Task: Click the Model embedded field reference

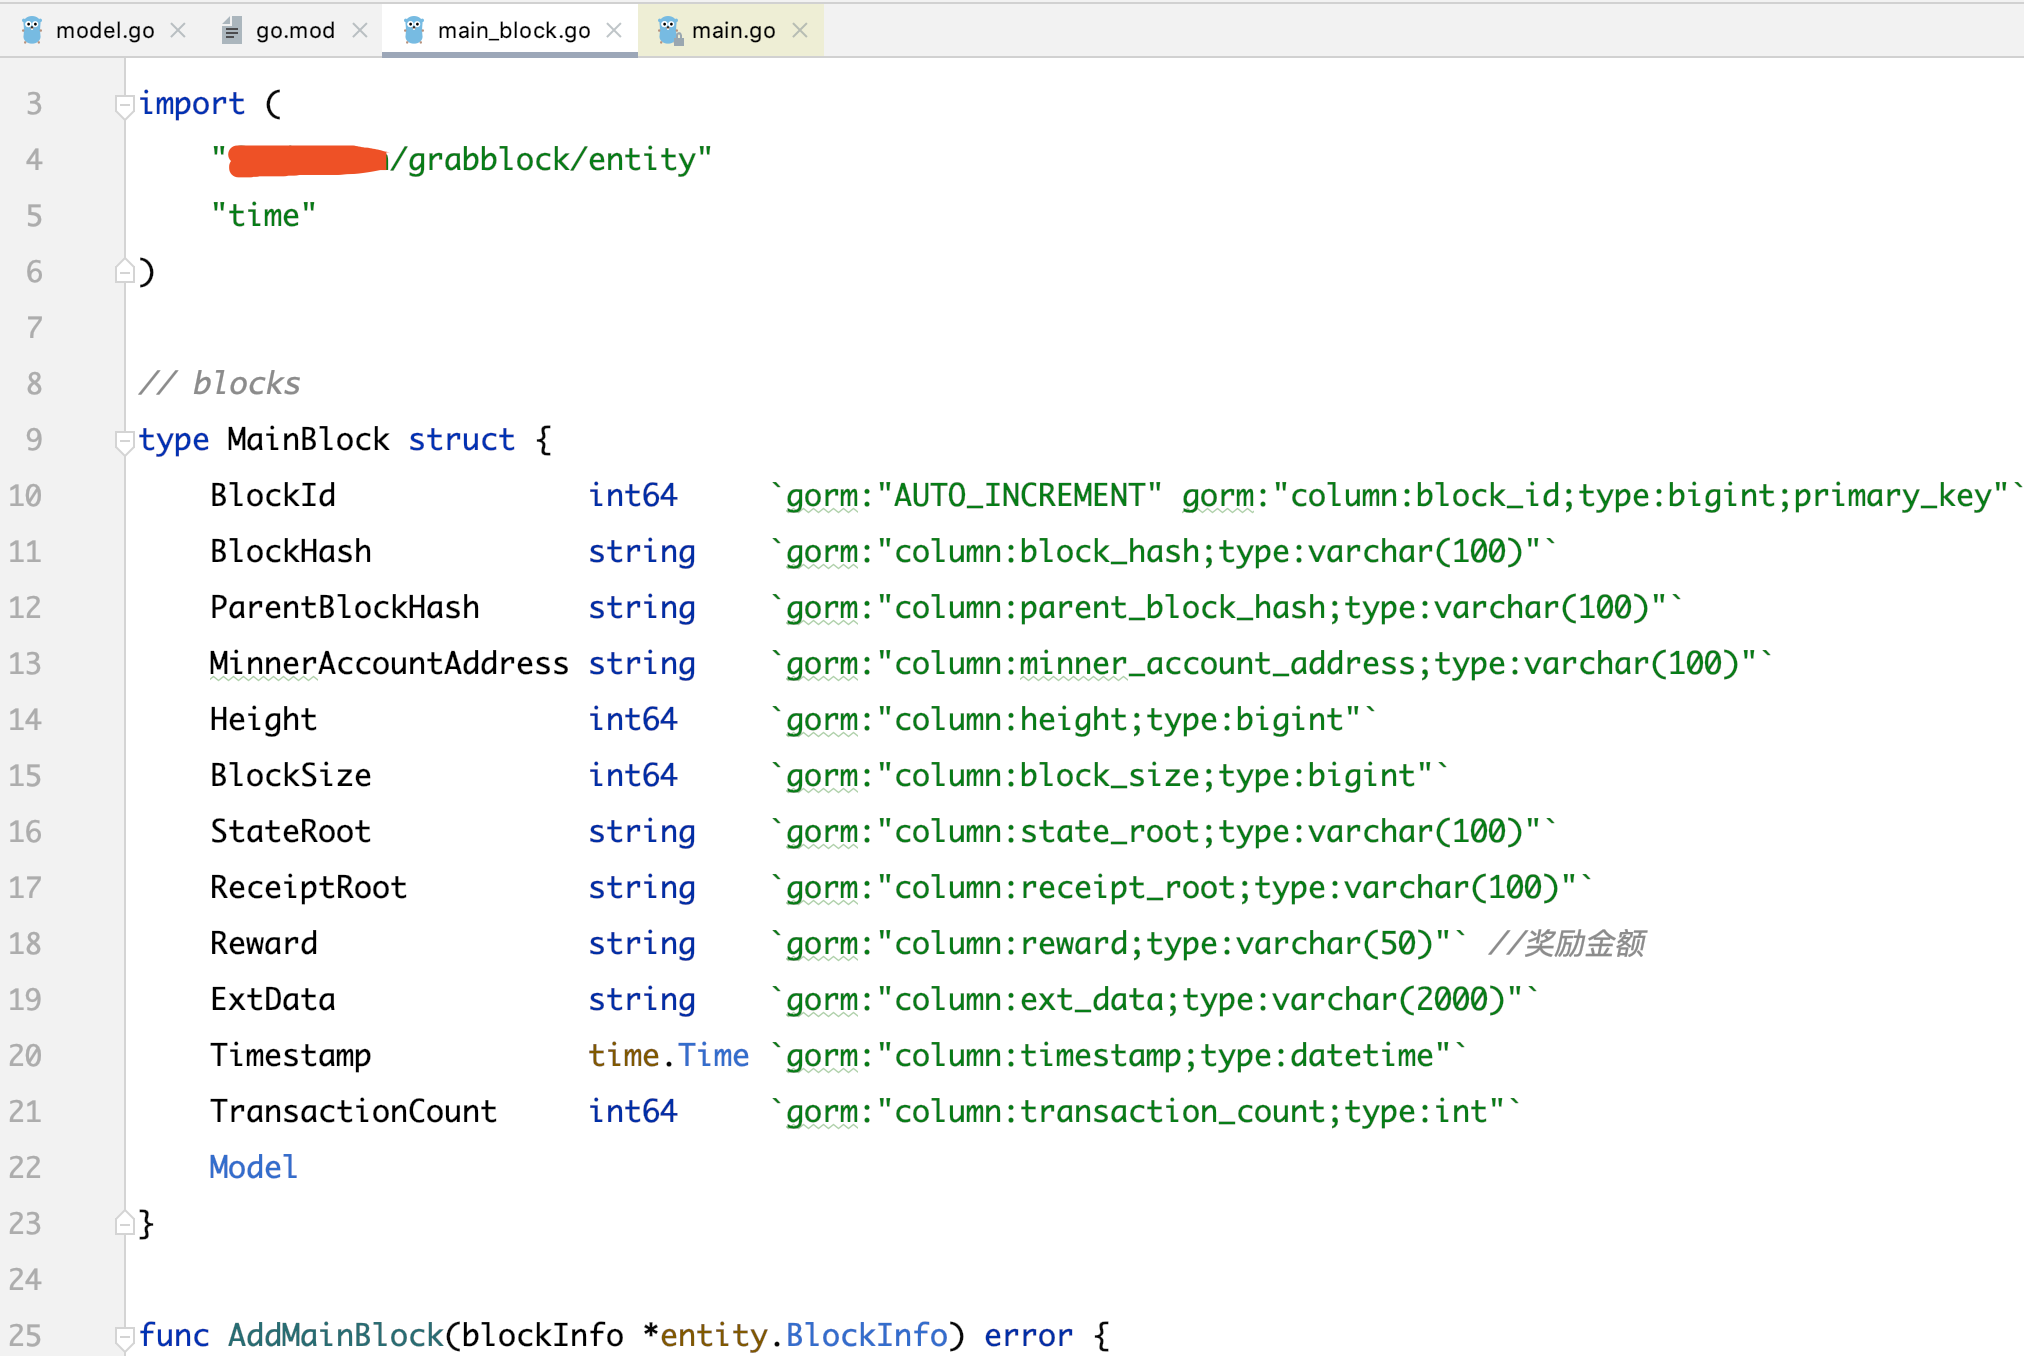Action: click(252, 1166)
